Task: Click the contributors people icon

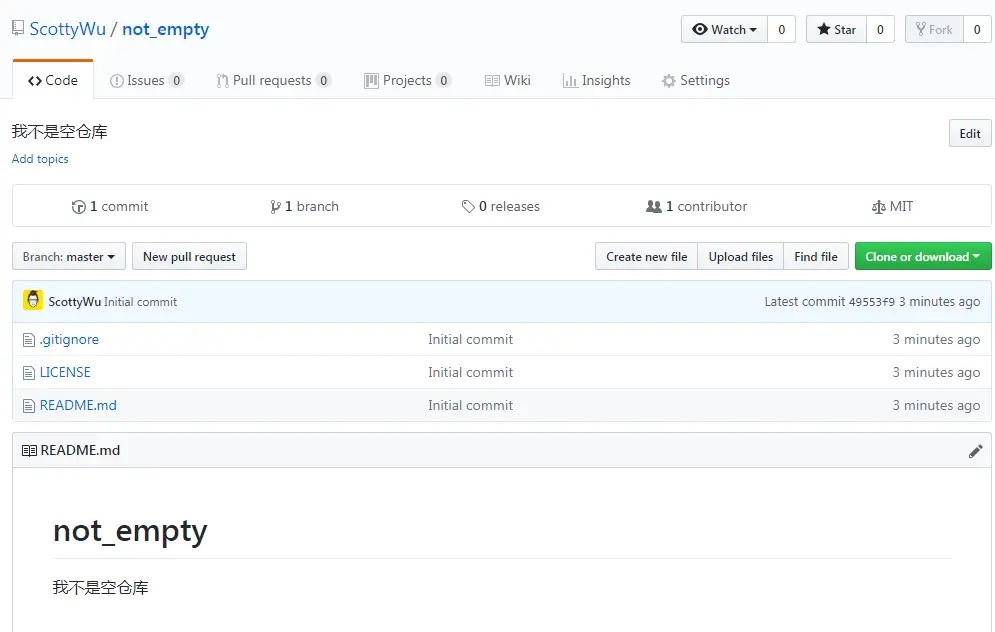Action: point(654,206)
